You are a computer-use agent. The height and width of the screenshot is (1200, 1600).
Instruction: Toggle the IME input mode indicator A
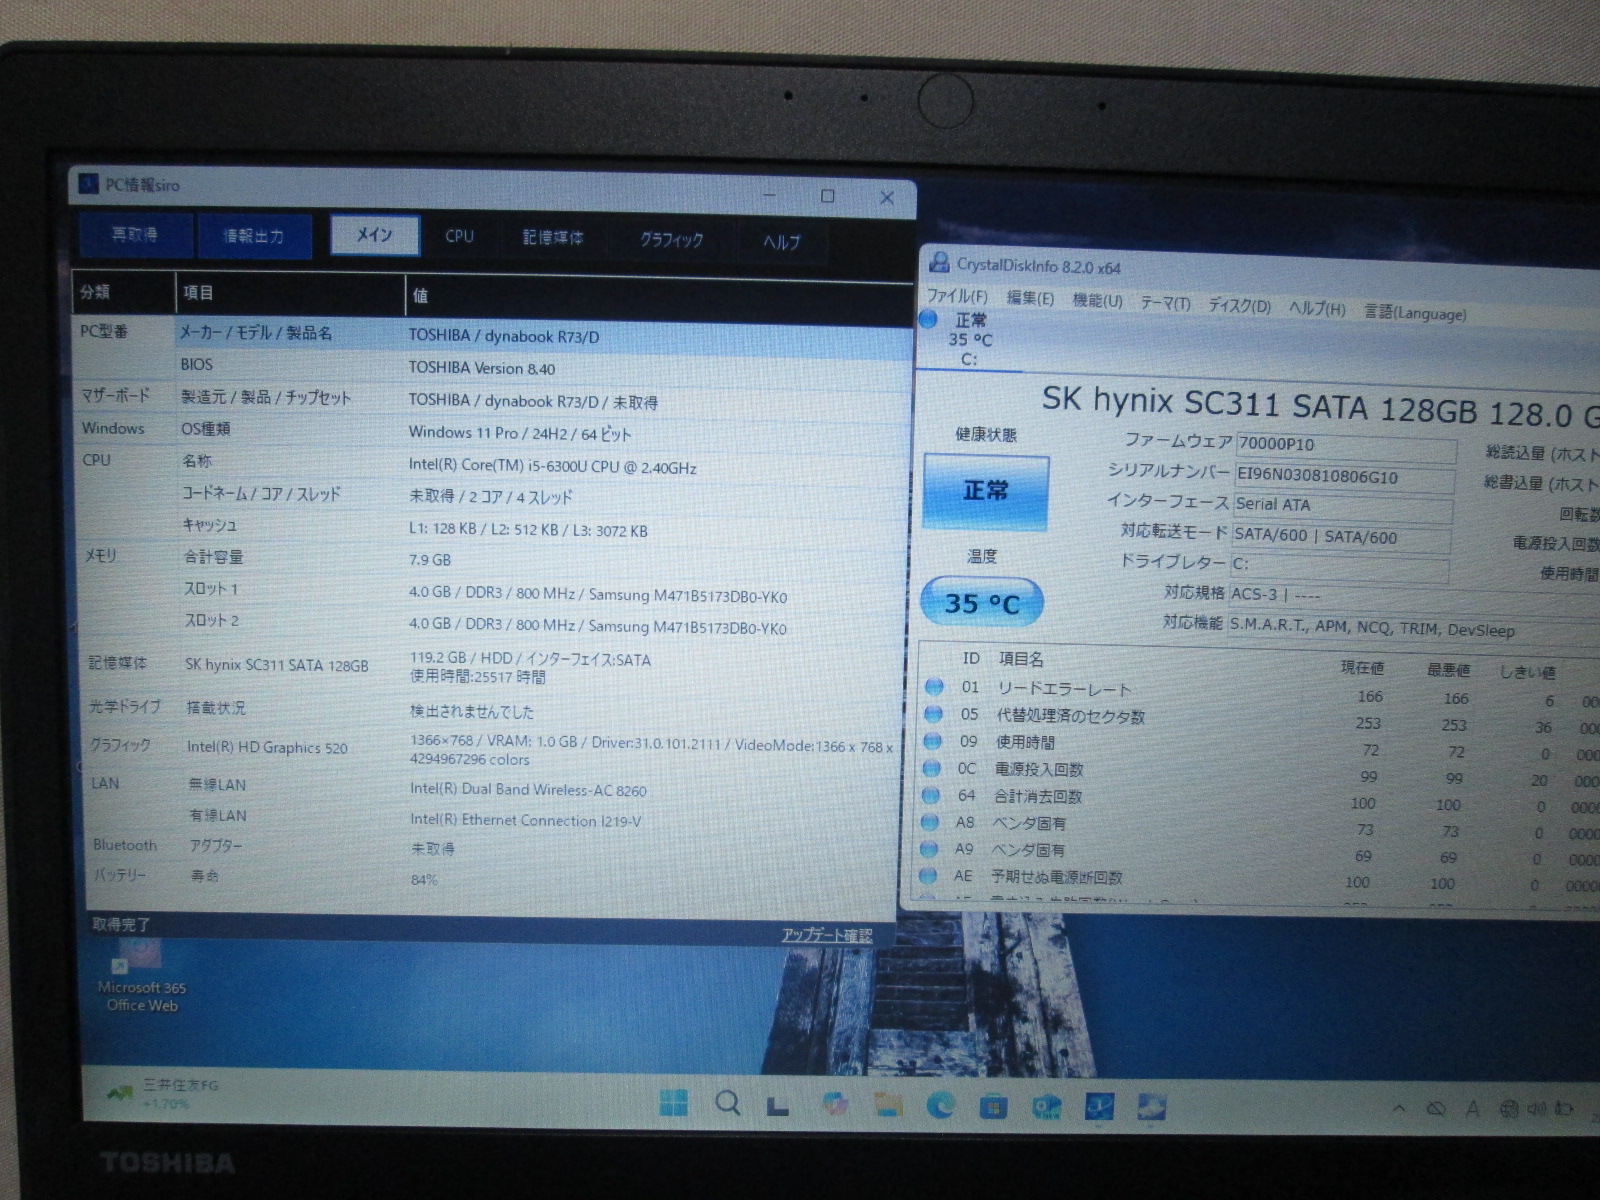(x=1472, y=1108)
